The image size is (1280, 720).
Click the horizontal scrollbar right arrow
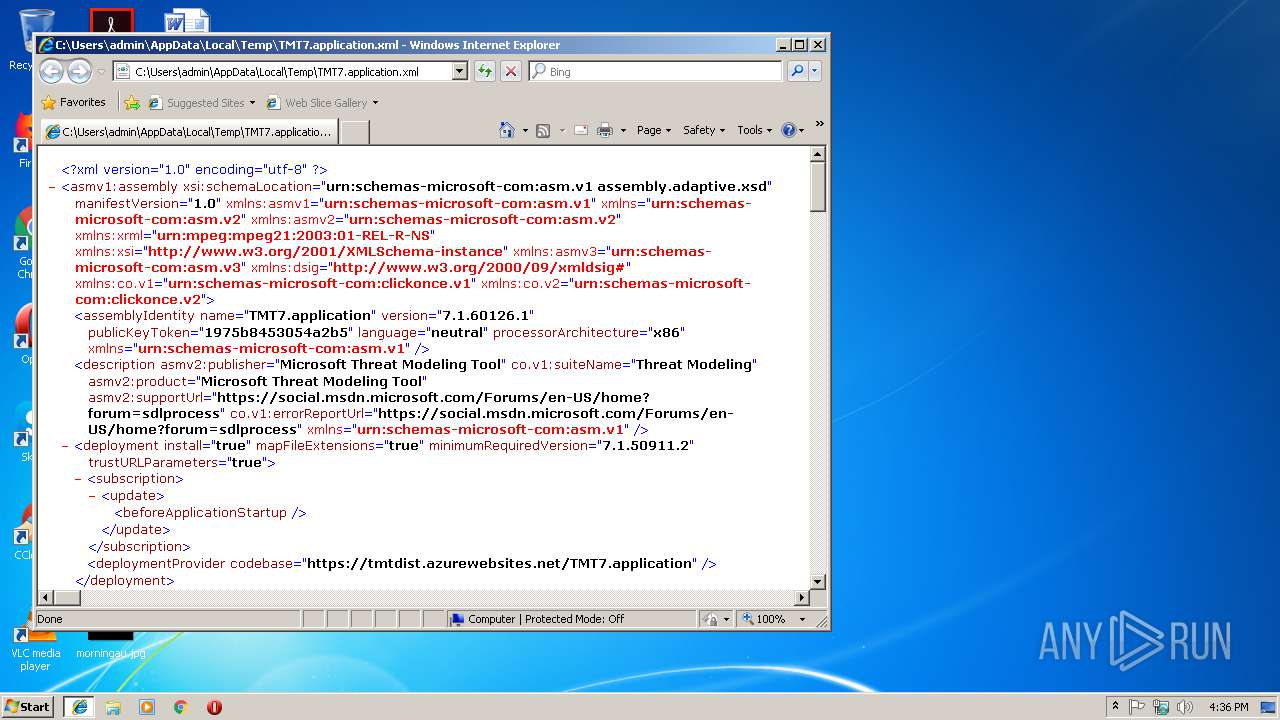(801, 597)
